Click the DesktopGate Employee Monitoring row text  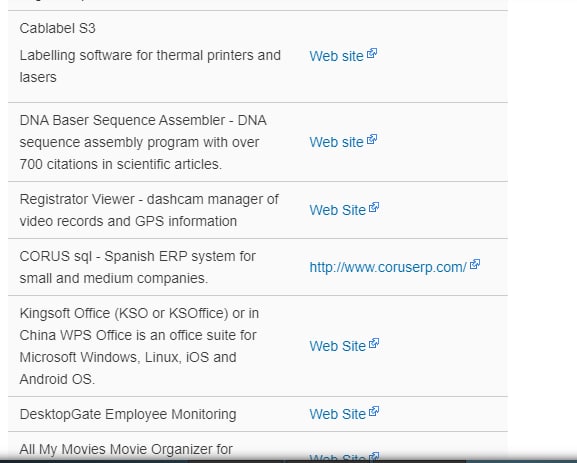[128, 414]
